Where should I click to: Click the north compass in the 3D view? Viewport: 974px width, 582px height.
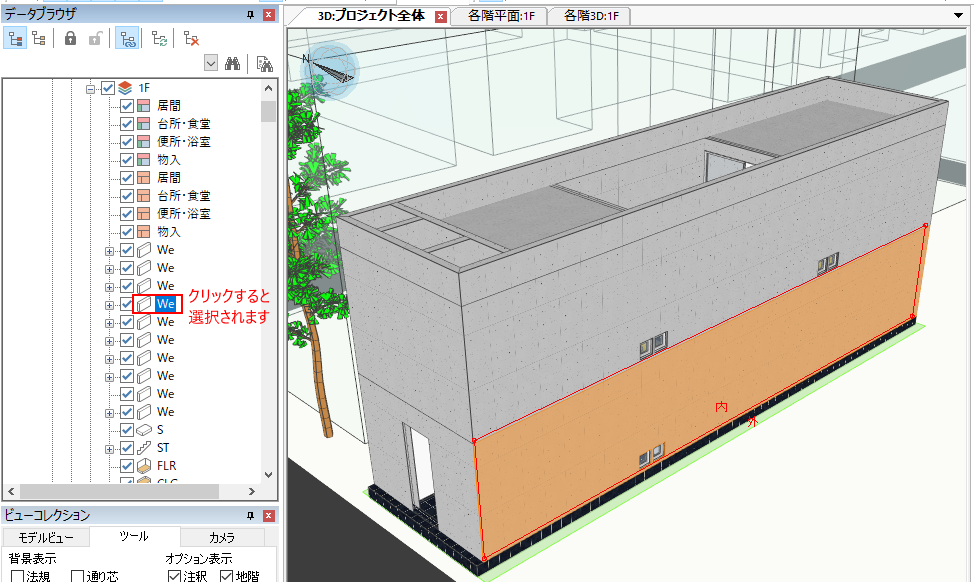332,70
